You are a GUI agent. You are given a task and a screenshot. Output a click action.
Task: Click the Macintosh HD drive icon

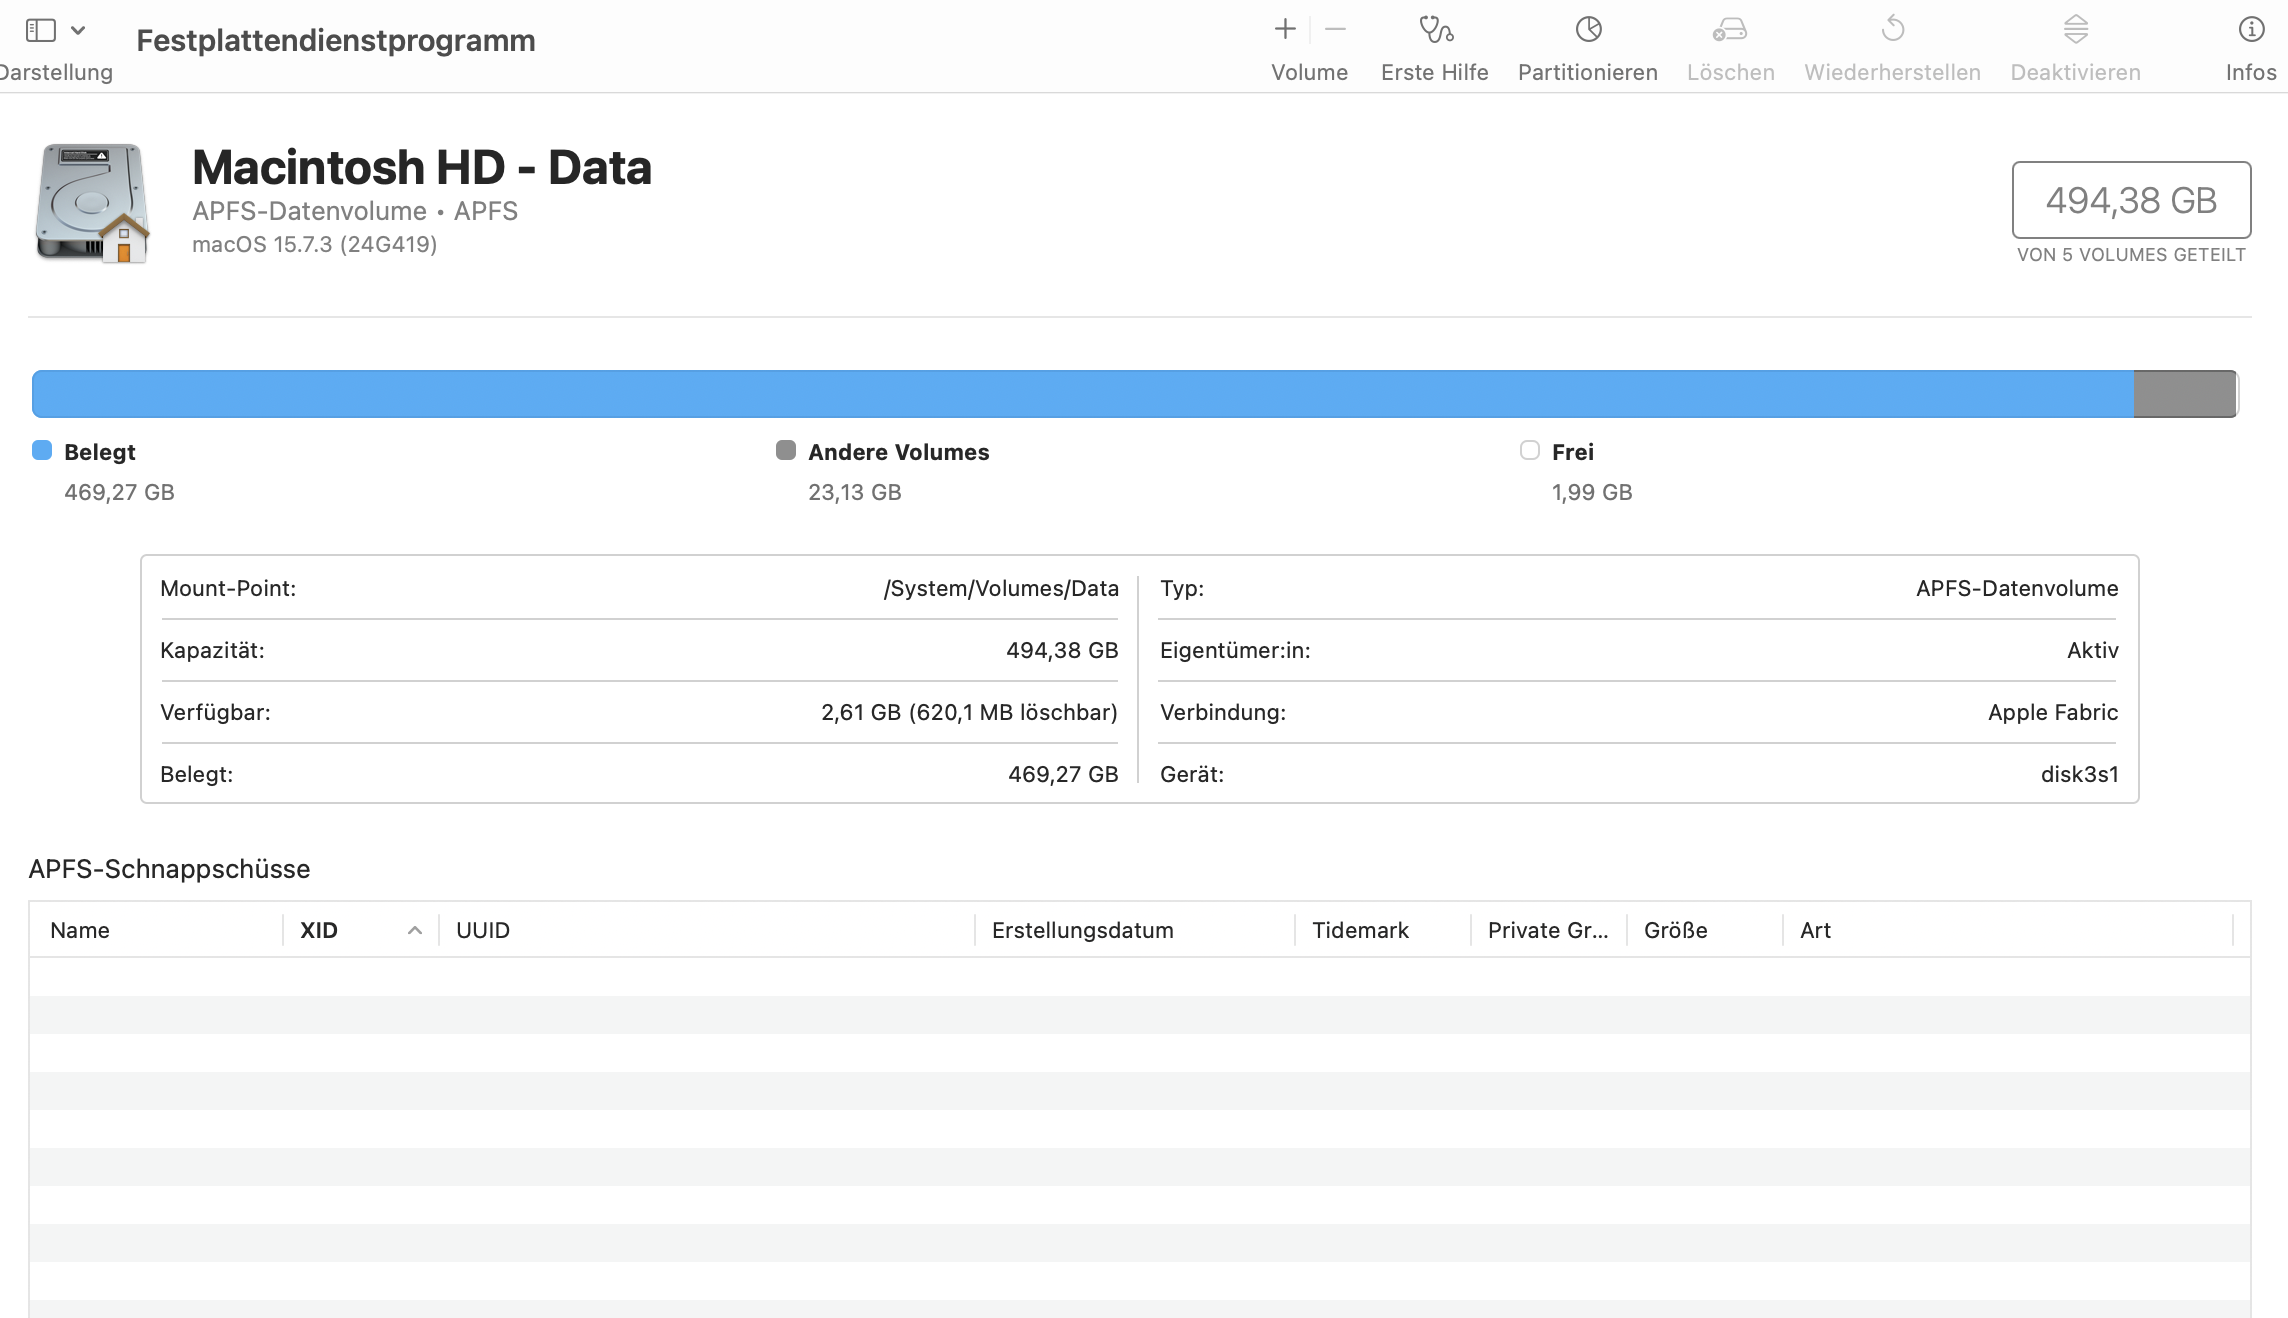pyautogui.click(x=93, y=203)
